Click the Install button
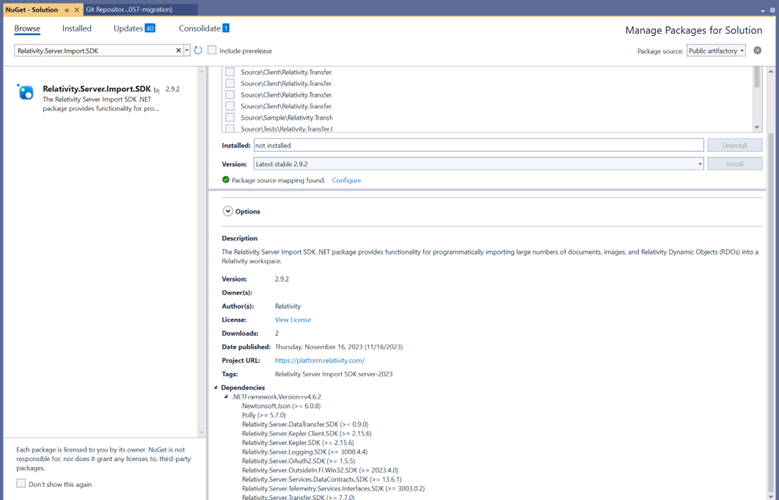779x500 pixels. pyautogui.click(x=734, y=164)
